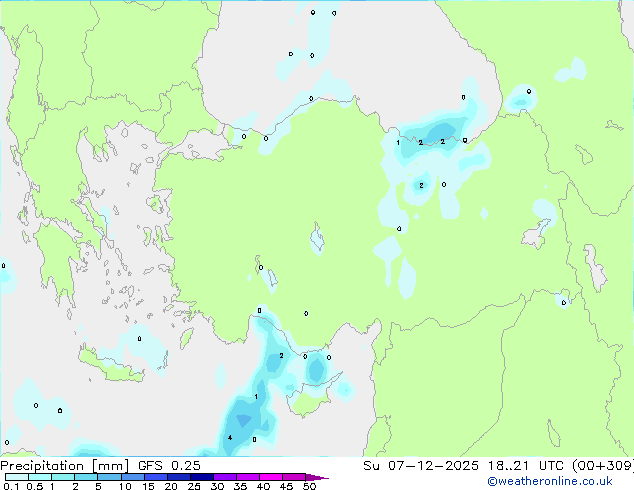Click the legend value '15'
634x490 pixels.
[148, 486]
